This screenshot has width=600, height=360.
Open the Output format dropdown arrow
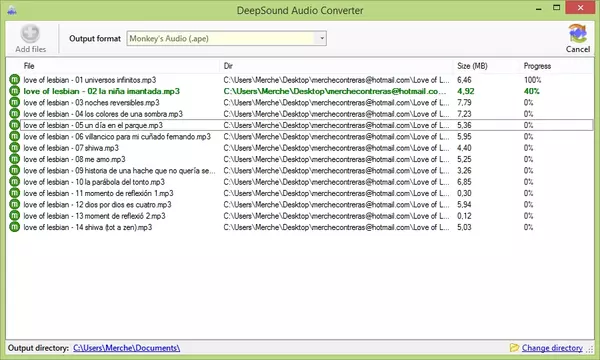pyautogui.click(x=322, y=38)
